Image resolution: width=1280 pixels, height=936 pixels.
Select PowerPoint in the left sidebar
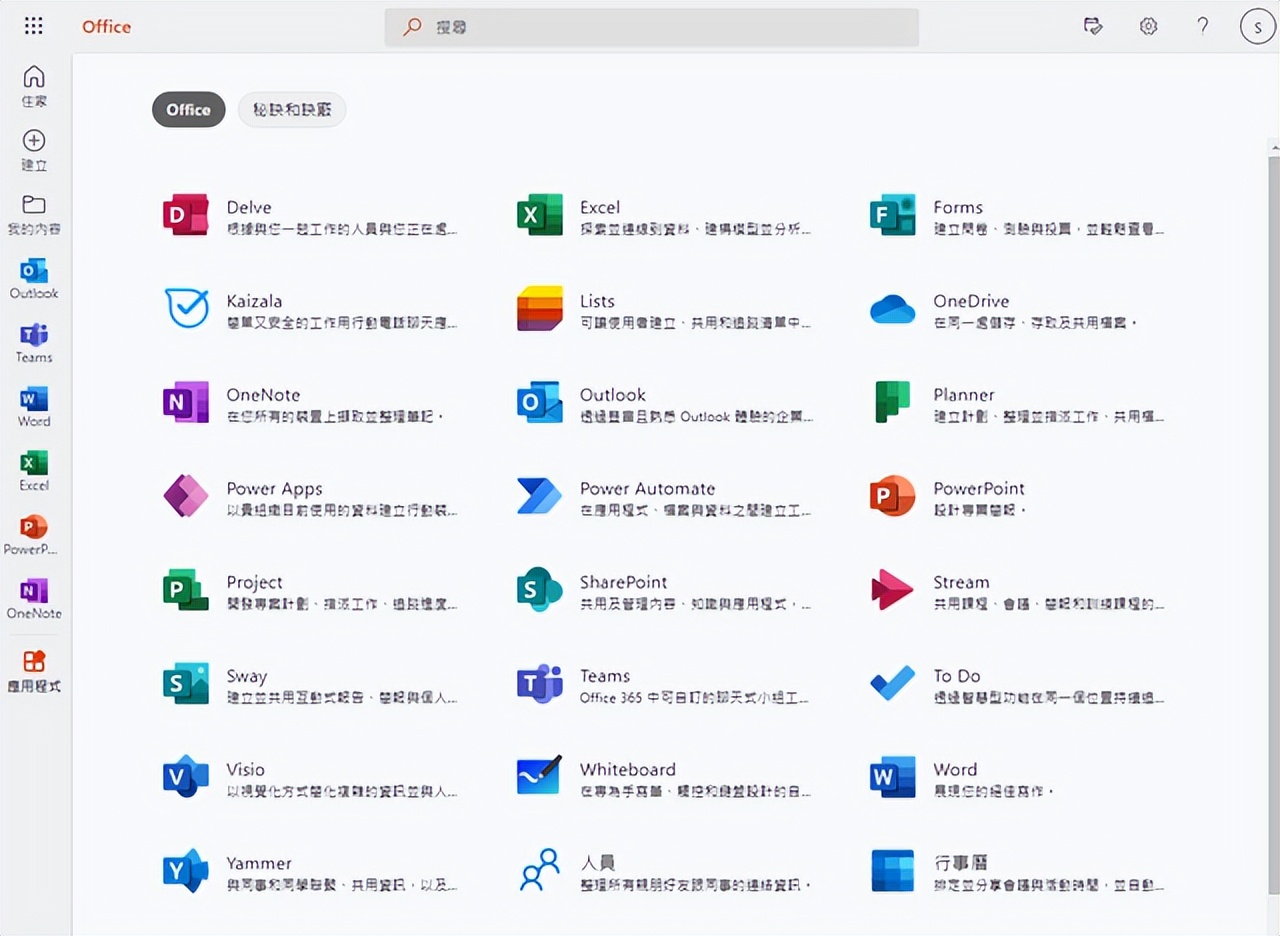pos(33,533)
